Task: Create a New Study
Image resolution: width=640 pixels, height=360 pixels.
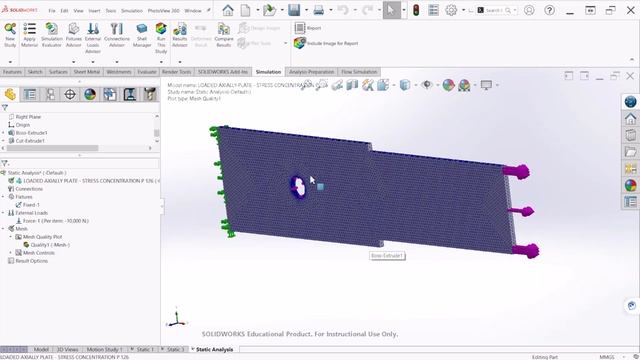Action: (10, 35)
